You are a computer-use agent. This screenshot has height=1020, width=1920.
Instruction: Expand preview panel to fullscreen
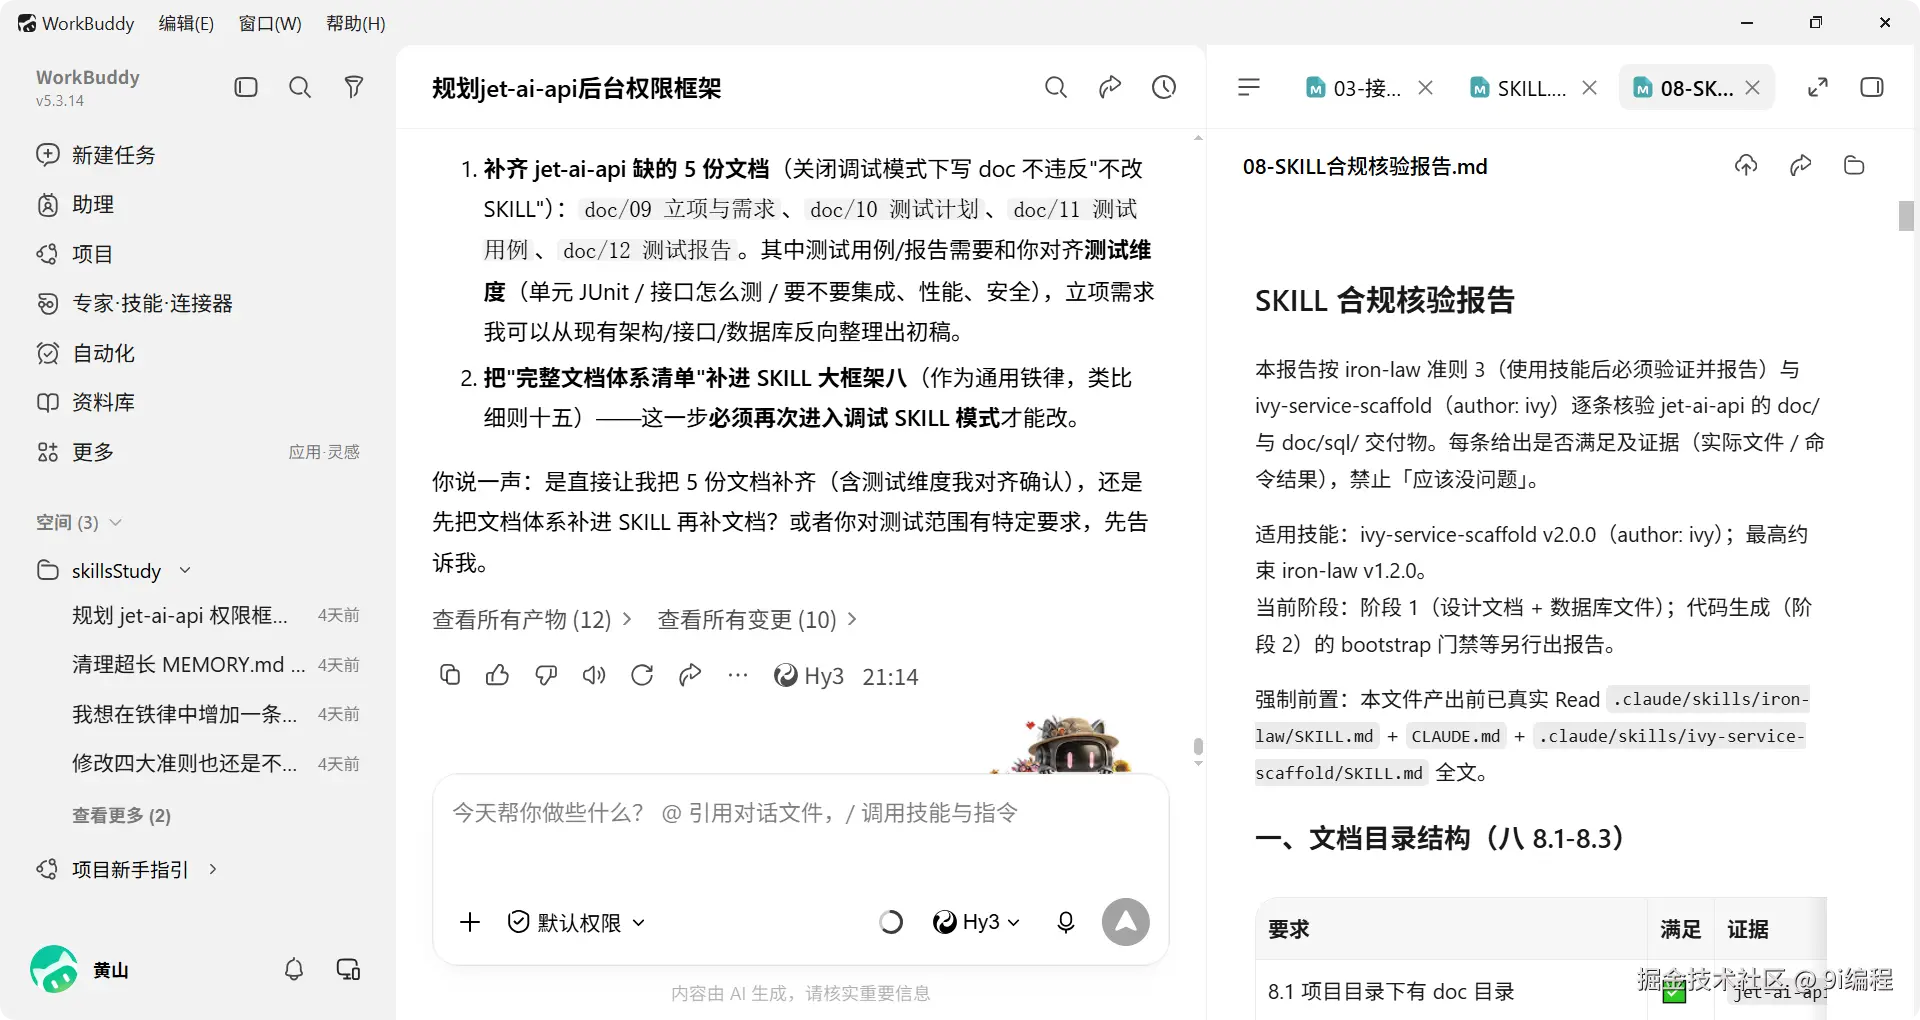click(x=1818, y=88)
